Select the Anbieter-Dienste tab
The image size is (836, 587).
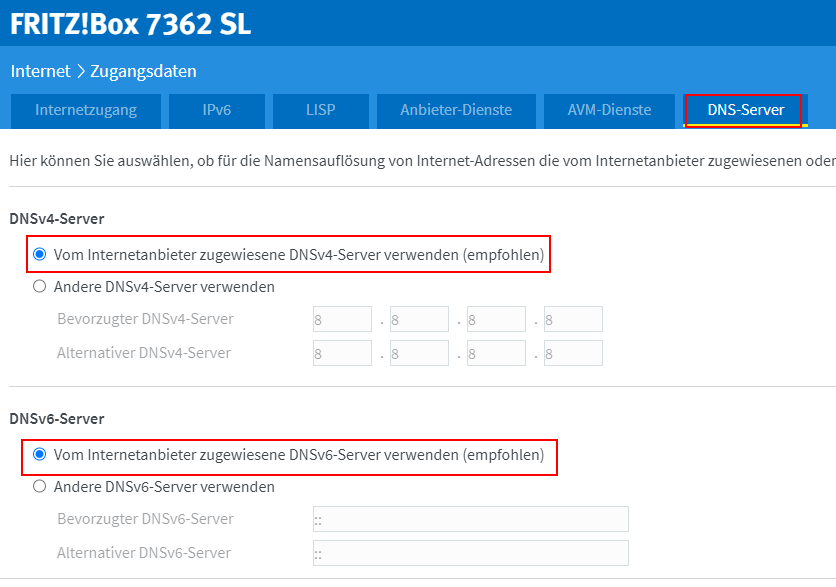[x=456, y=111]
